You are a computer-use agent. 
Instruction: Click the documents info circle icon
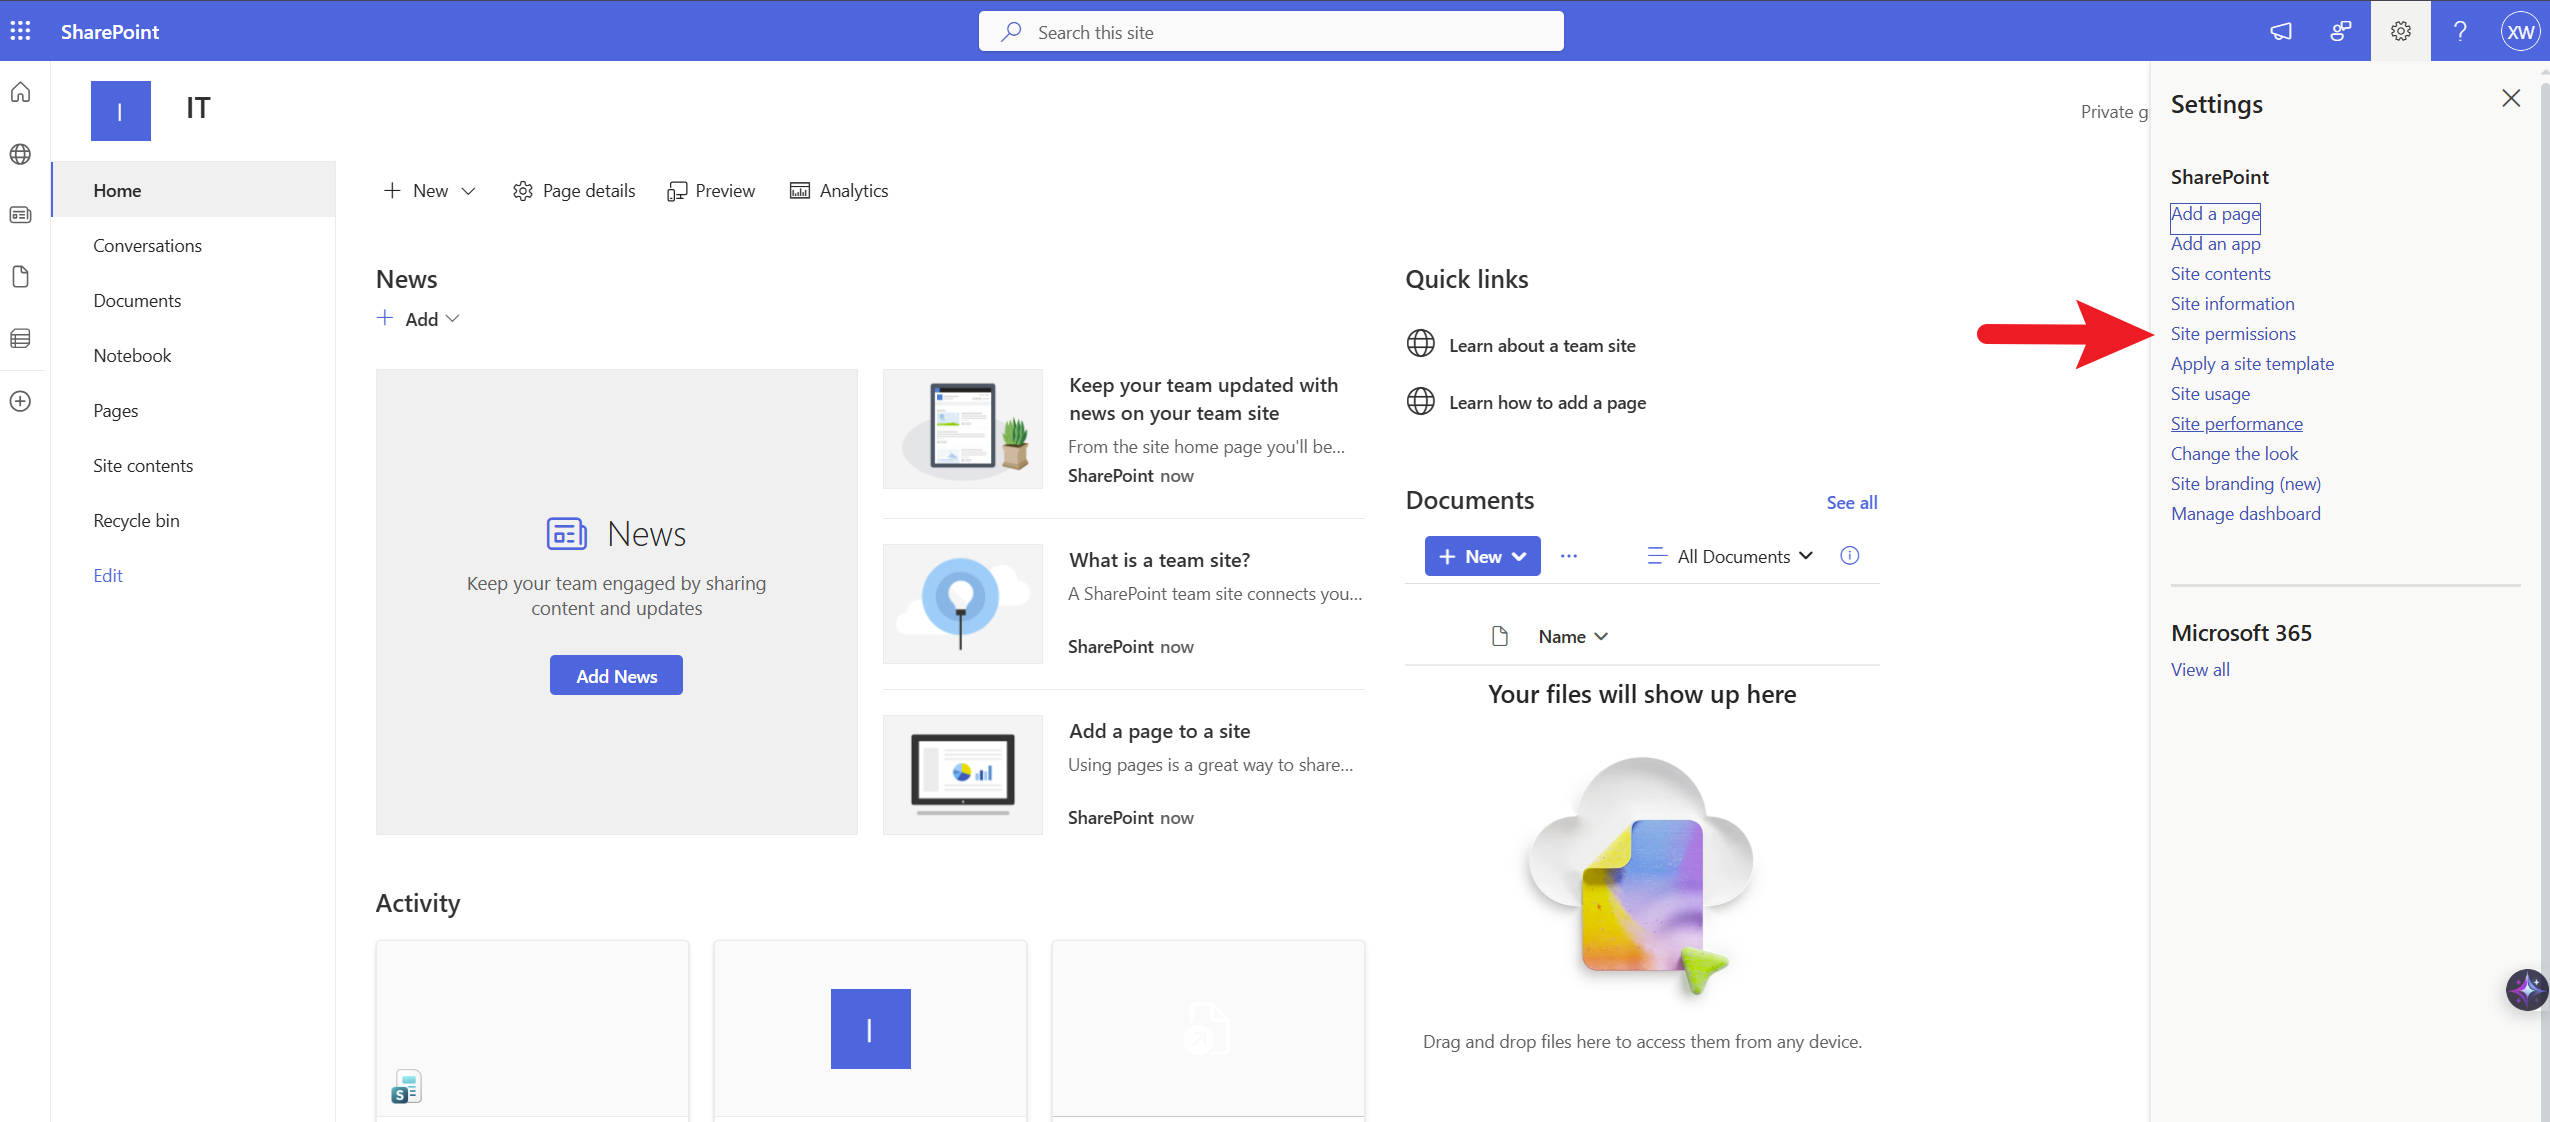tap(1849, 556)
